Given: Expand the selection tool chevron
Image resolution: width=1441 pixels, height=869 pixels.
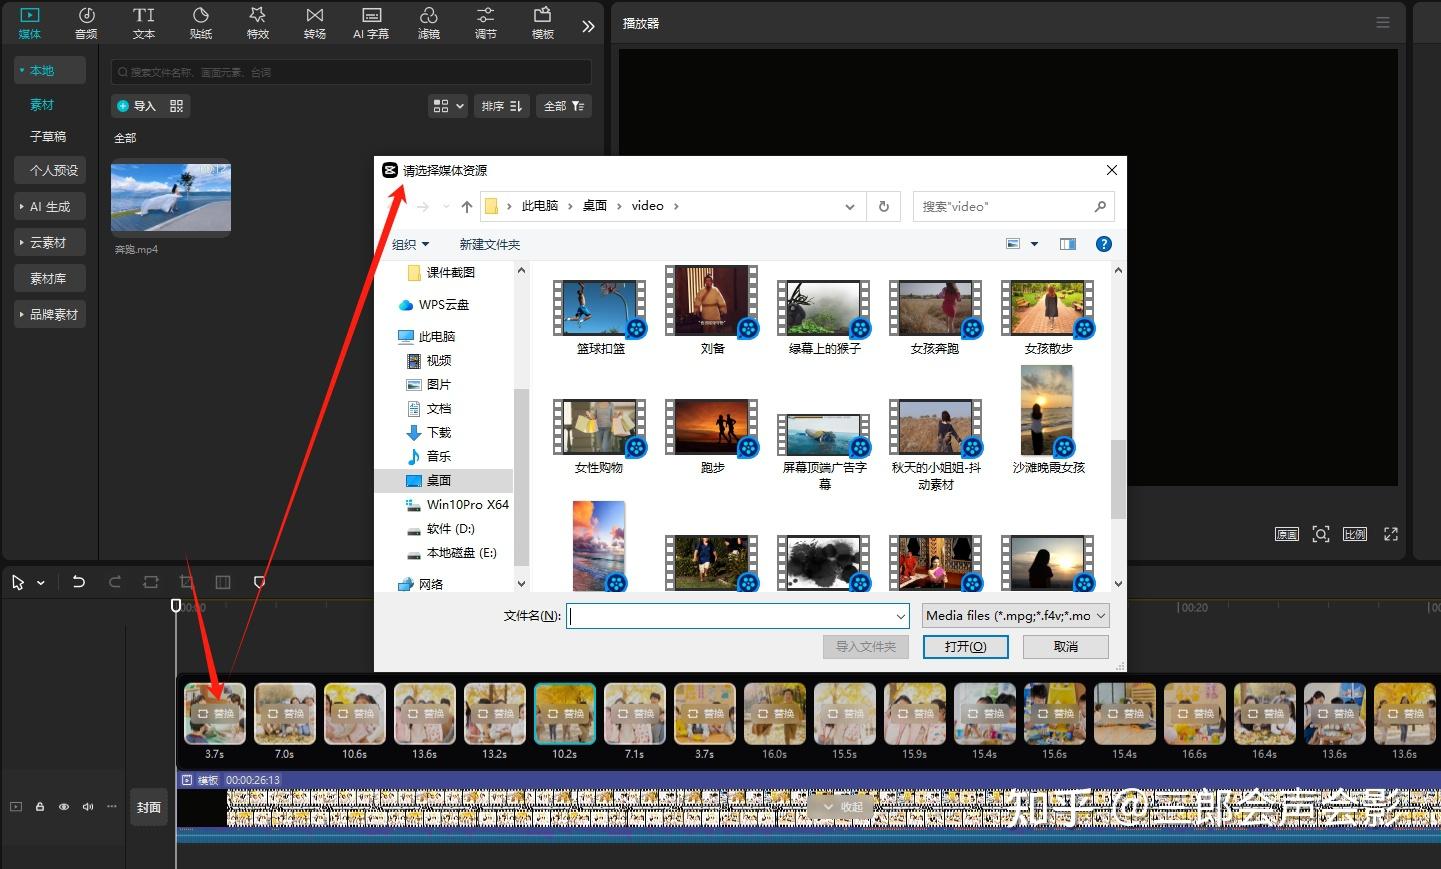Looking at the screenshot, I should pyautogui.click(x=39, y=581).
